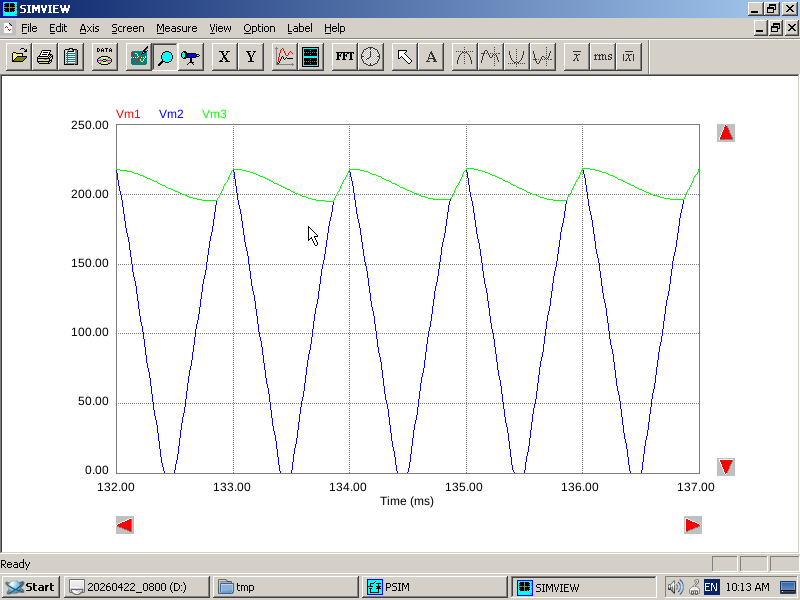
Task: Open X axis settings button
Action: tap(224, 56)
